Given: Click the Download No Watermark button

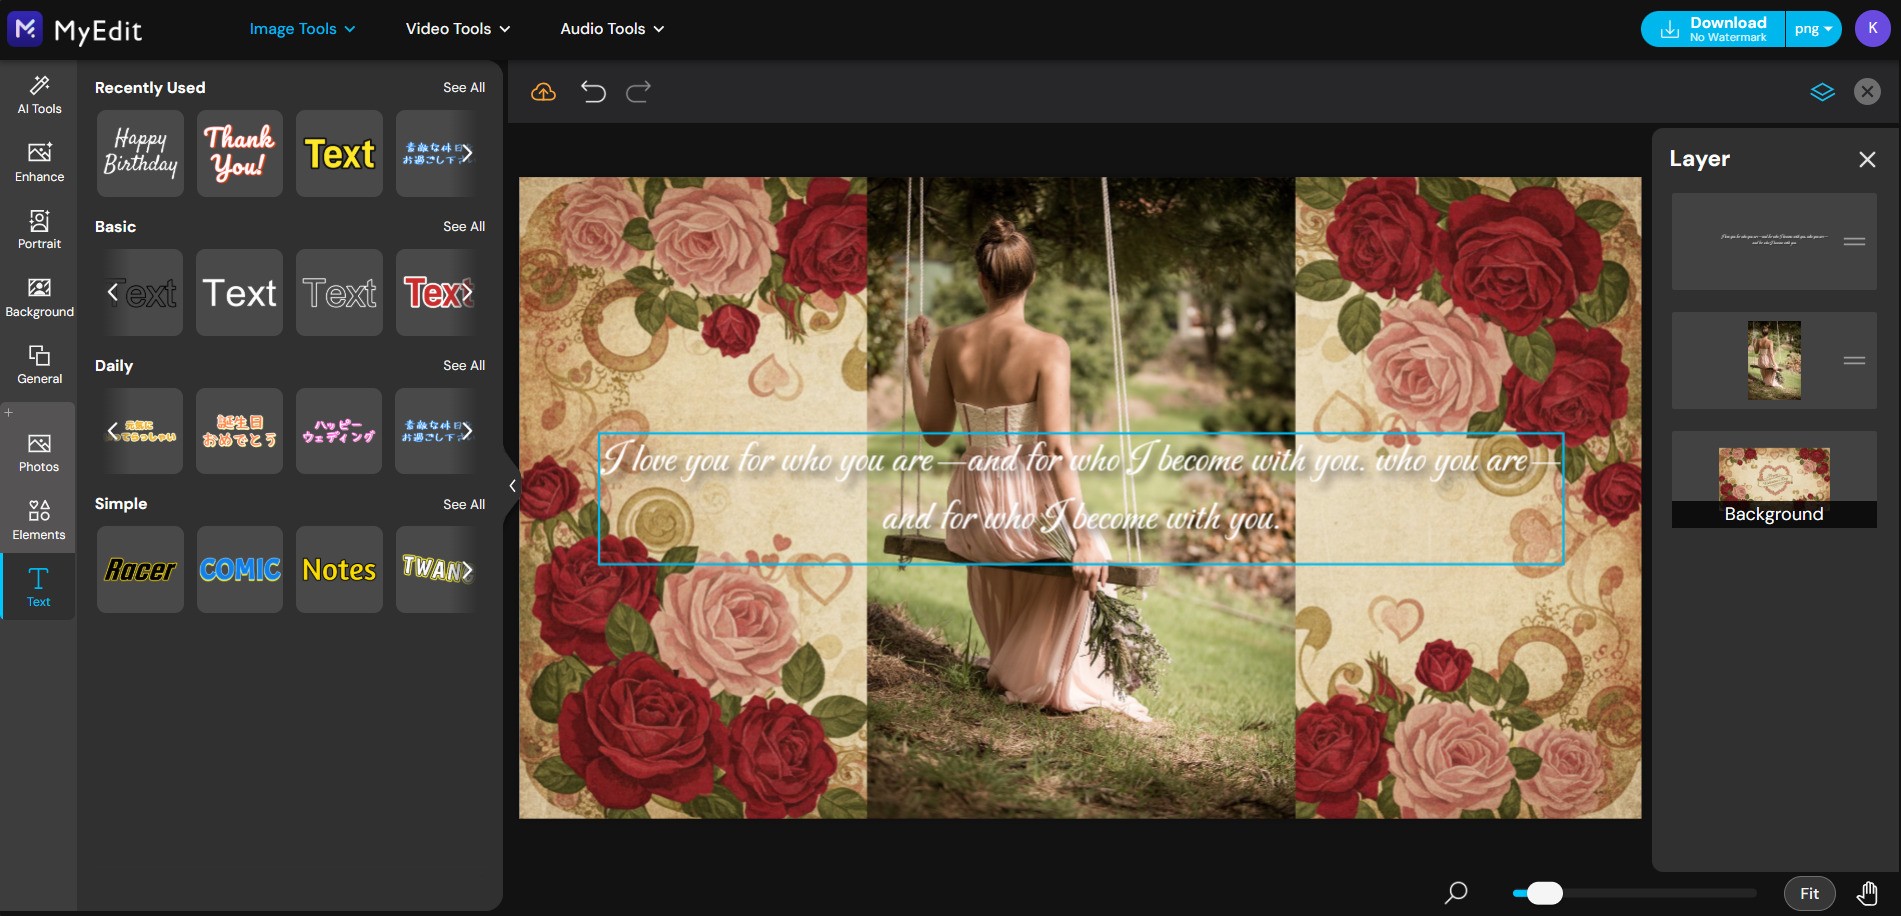Looking at the screenshot, I should click(1712, 28).
